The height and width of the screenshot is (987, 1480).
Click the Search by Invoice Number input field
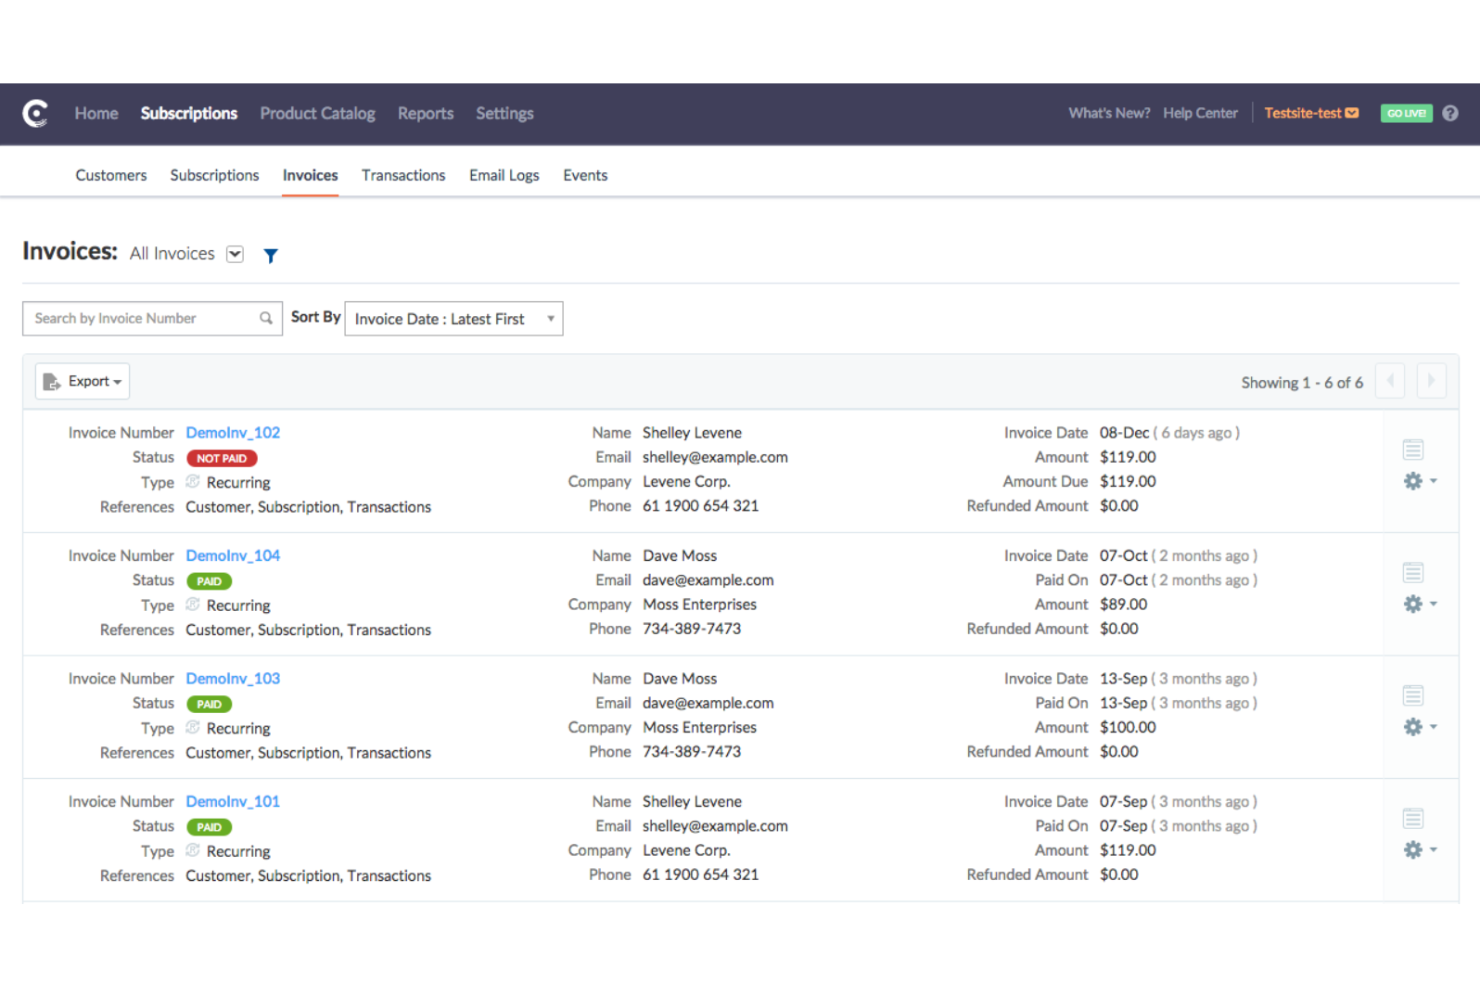[x=140, y=318]
